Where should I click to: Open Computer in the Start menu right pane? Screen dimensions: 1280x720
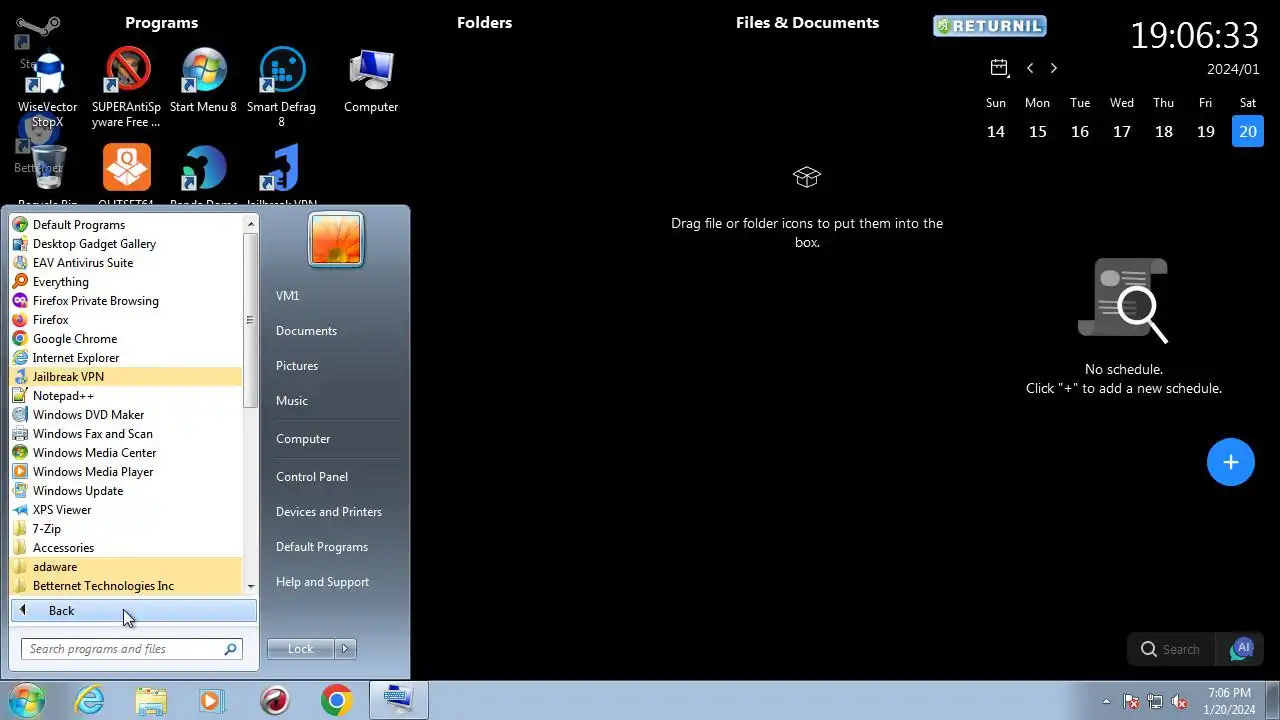click(303, 439)
